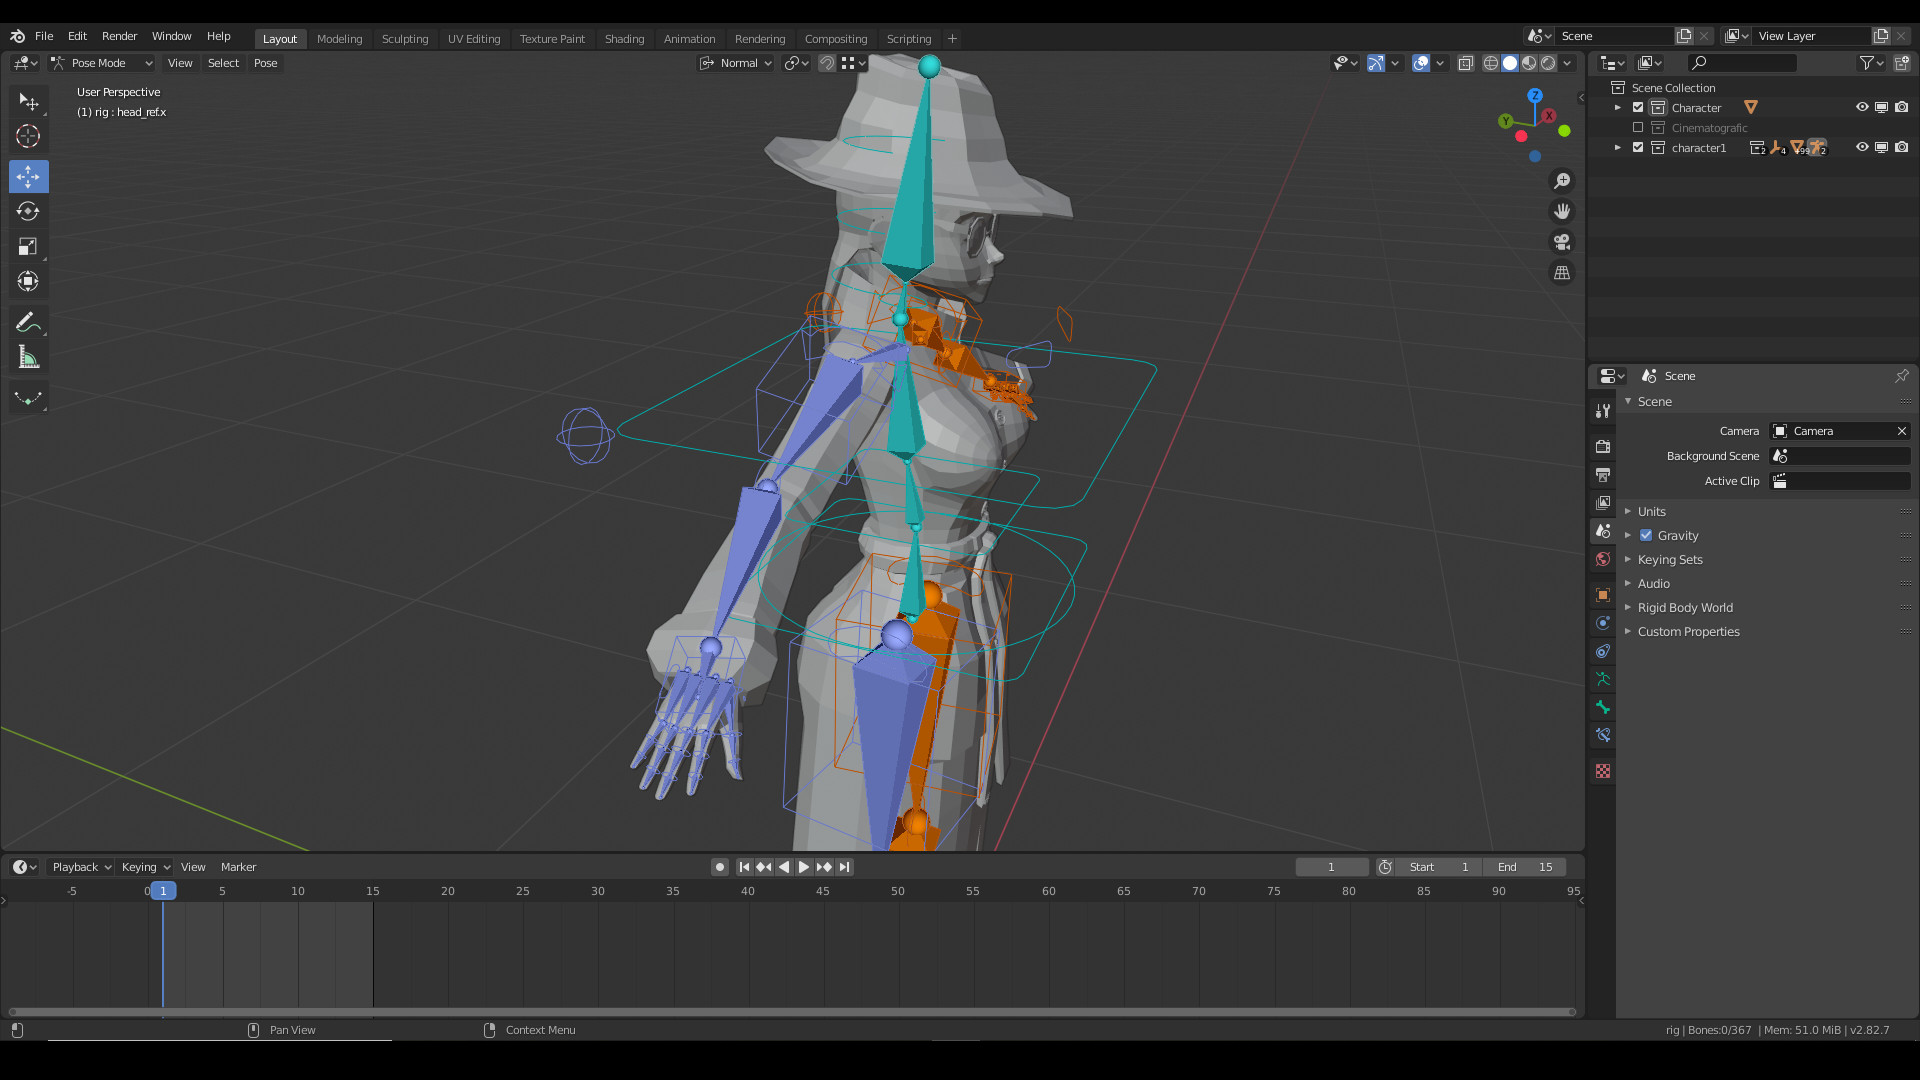
Task: Select the Transform tool
Action: [28, 282]
